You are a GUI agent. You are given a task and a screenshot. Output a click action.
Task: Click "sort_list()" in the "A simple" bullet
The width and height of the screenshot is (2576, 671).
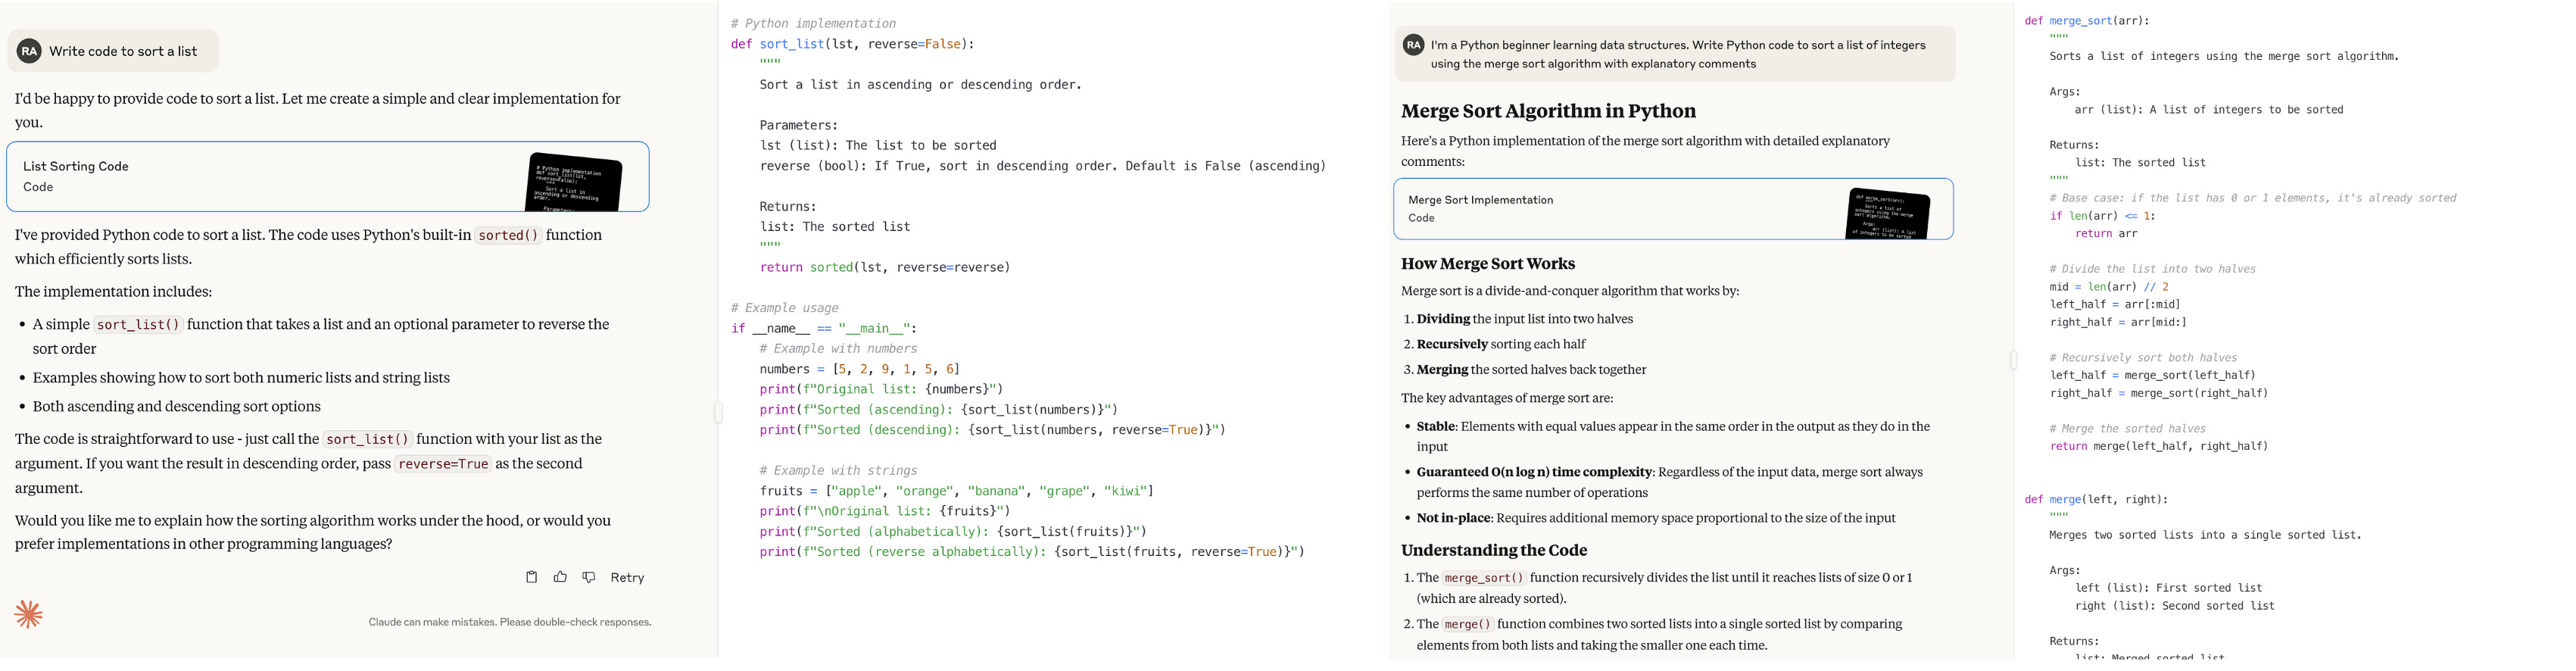coord(138,325)
